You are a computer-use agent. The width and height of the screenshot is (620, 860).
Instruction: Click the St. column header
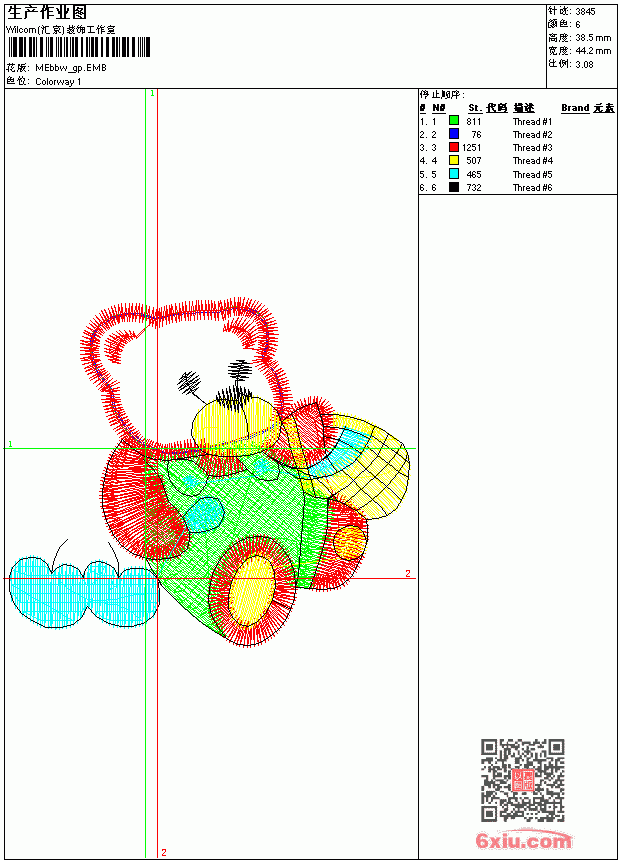[x=475, y=108]
